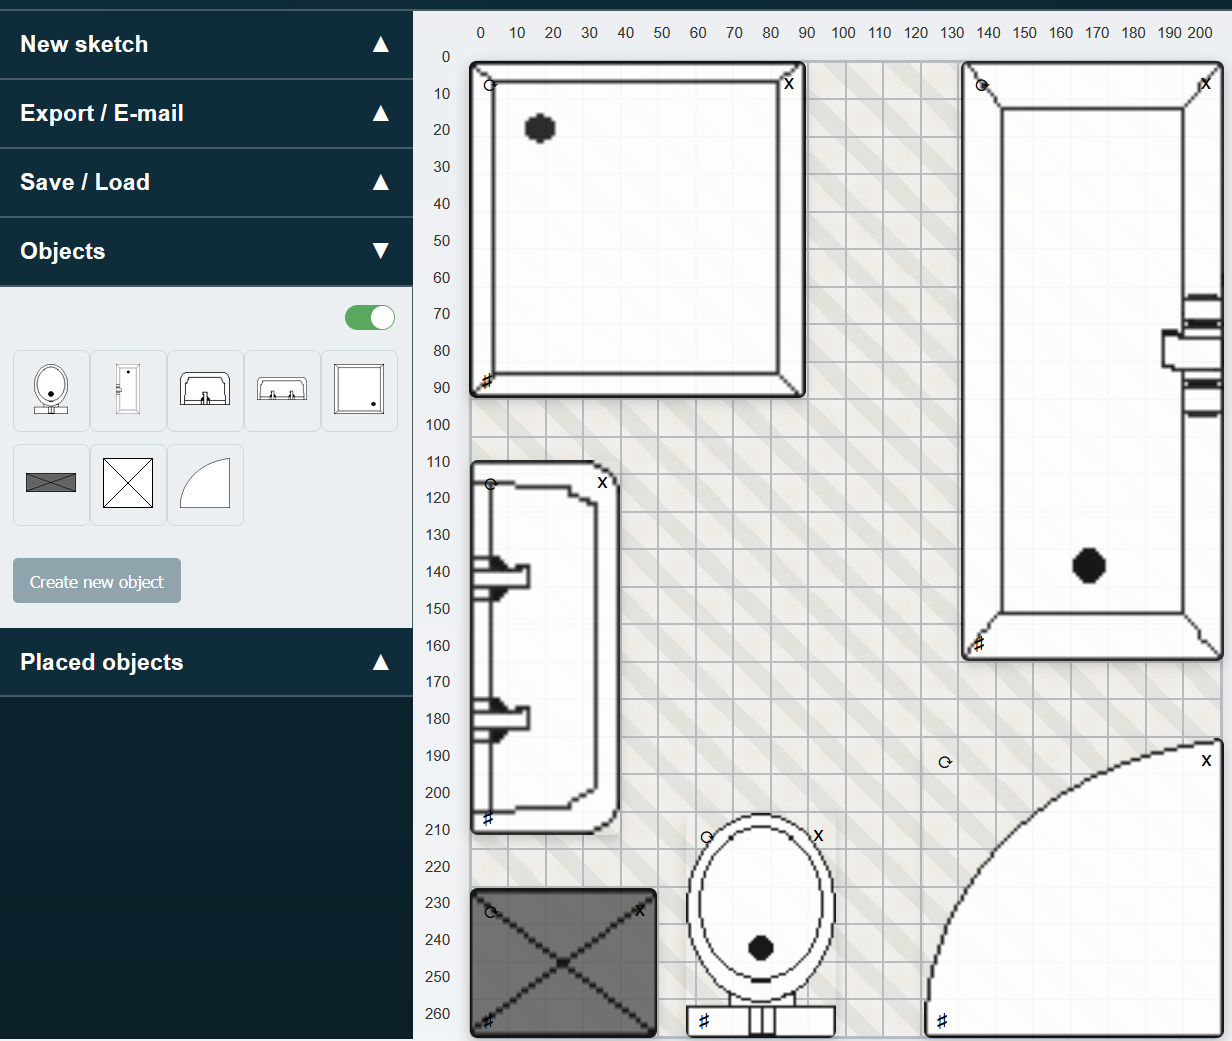Click the # handle on the quarter-circle
The width and height of the screenshot is (1232, 1041).
(x=942, y=1021)
